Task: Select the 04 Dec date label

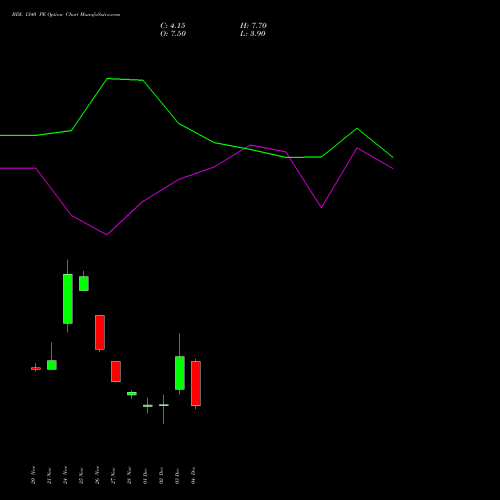Action: click(x=193, y=475)
